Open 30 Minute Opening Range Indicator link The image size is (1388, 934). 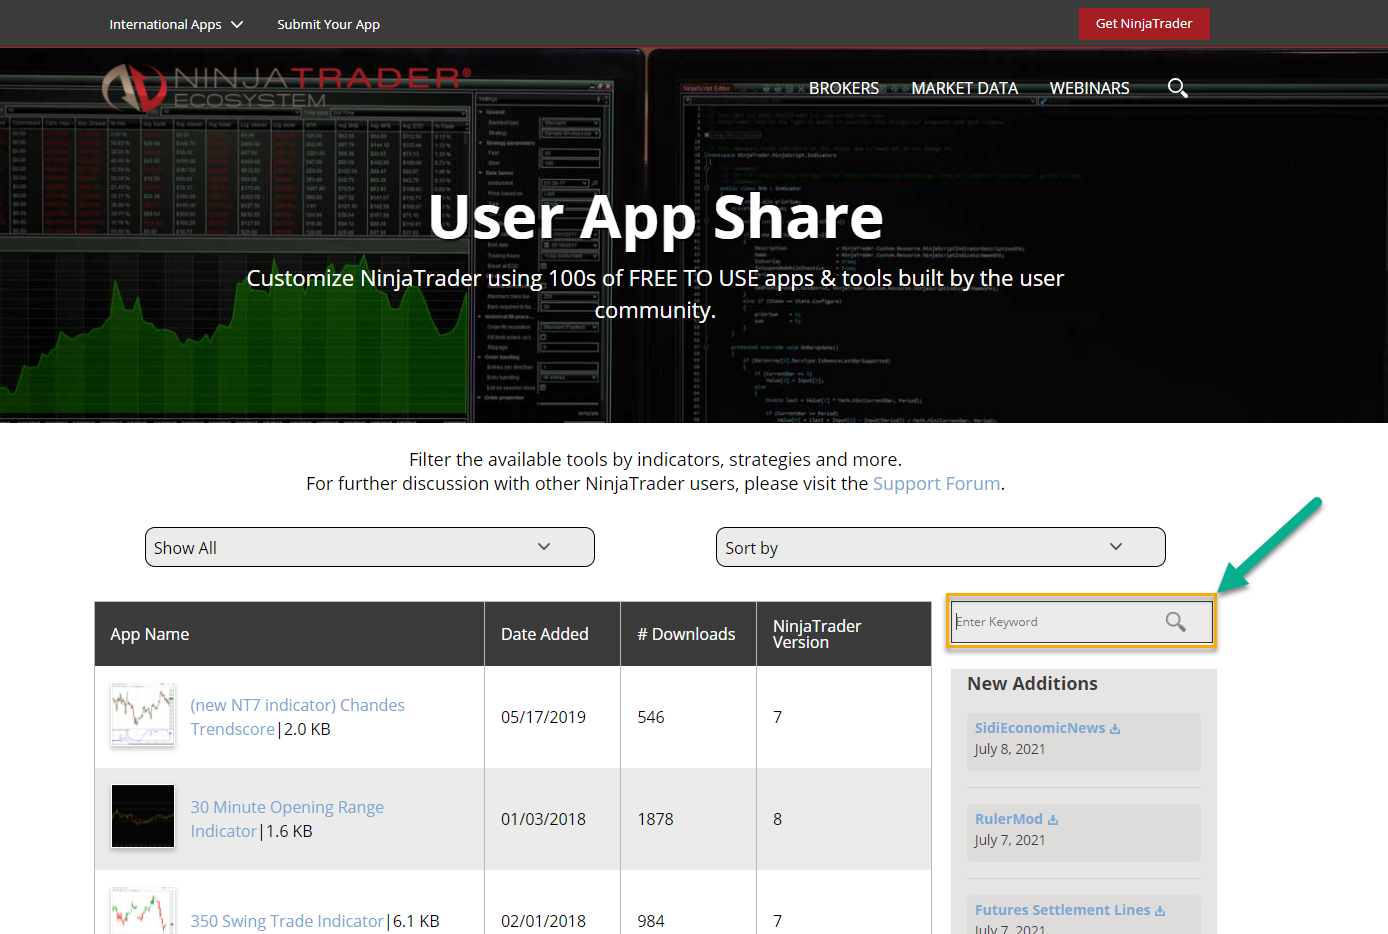pos(287,819)
